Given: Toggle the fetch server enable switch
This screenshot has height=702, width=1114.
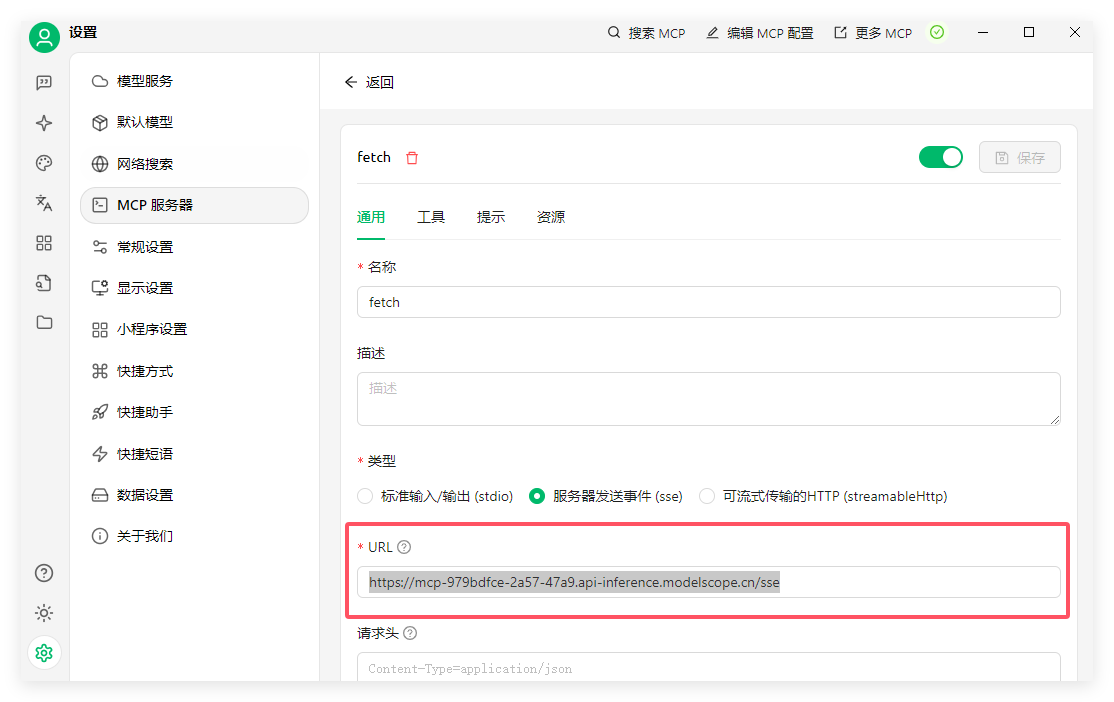Looking at the screenshot, I should click(940, 157).
